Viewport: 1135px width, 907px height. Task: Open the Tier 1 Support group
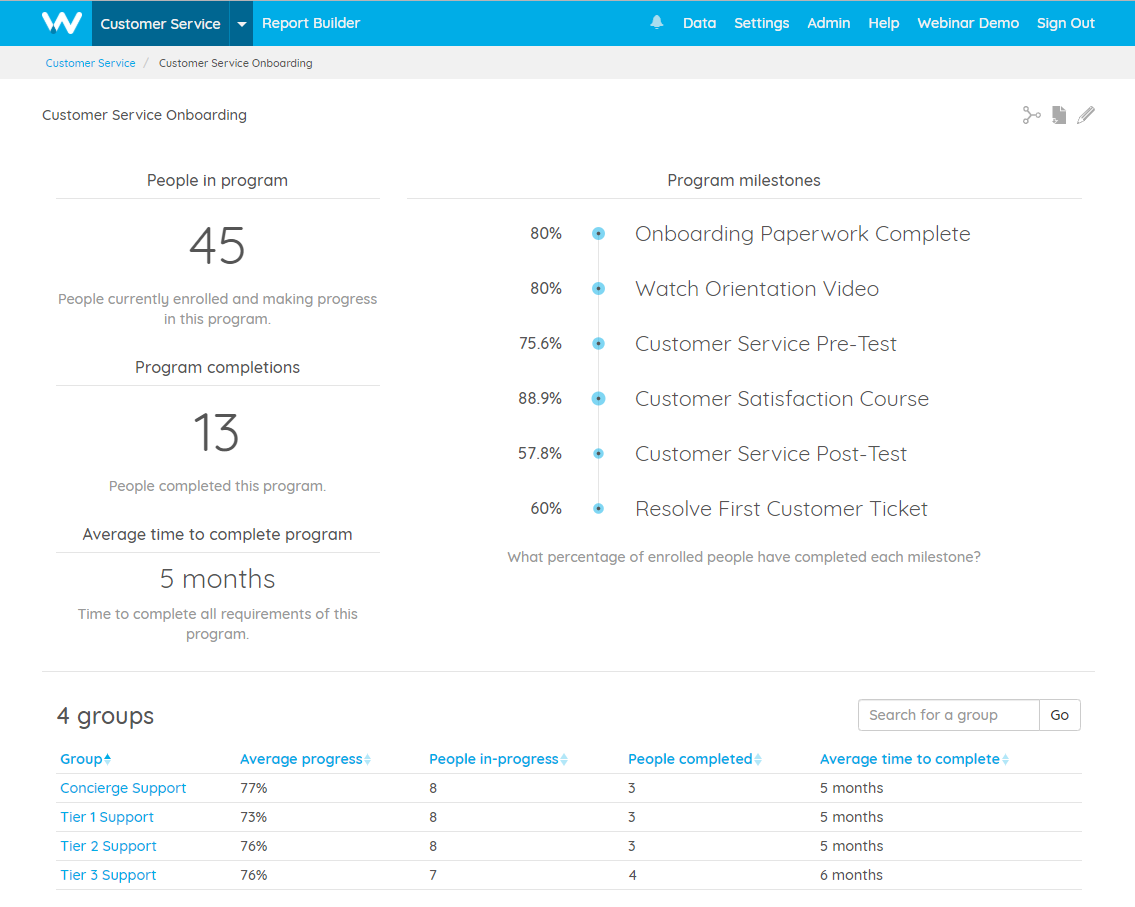click(x=107, y=816)
